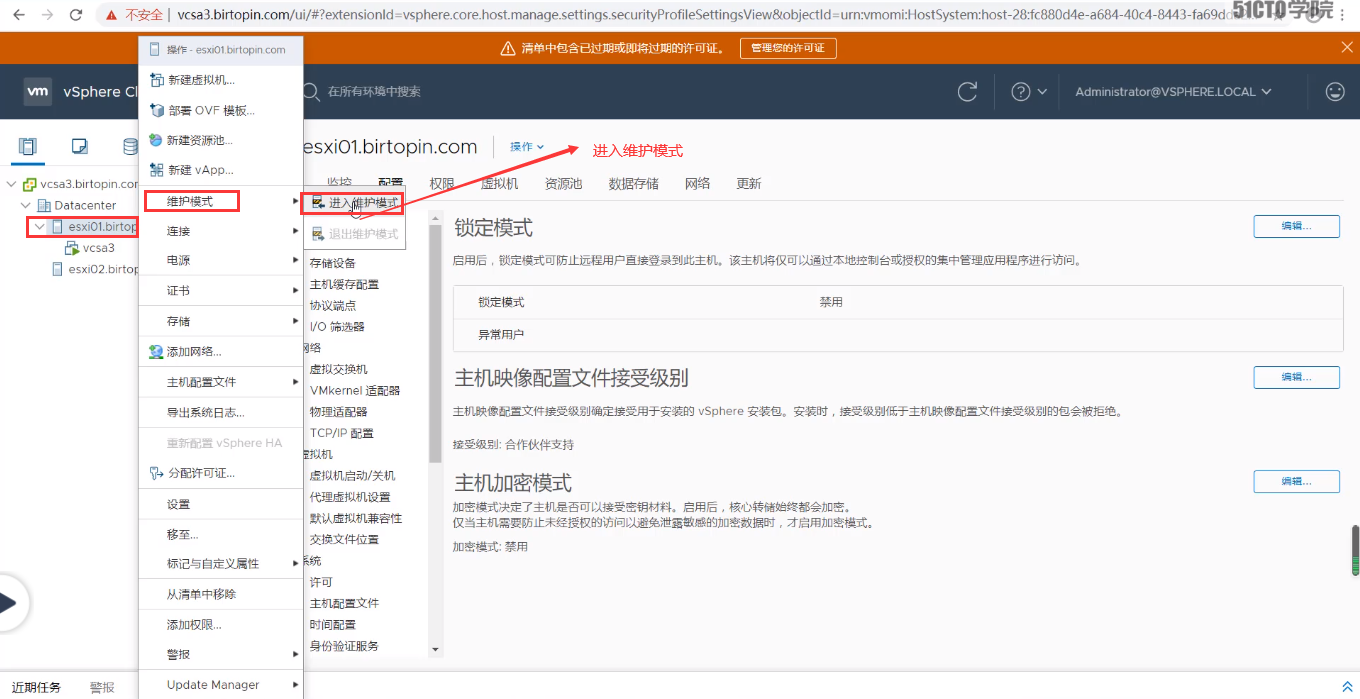Click settings list scrollbar down arrow
Screen dimensions: 1360x699
tap(435, 650)
